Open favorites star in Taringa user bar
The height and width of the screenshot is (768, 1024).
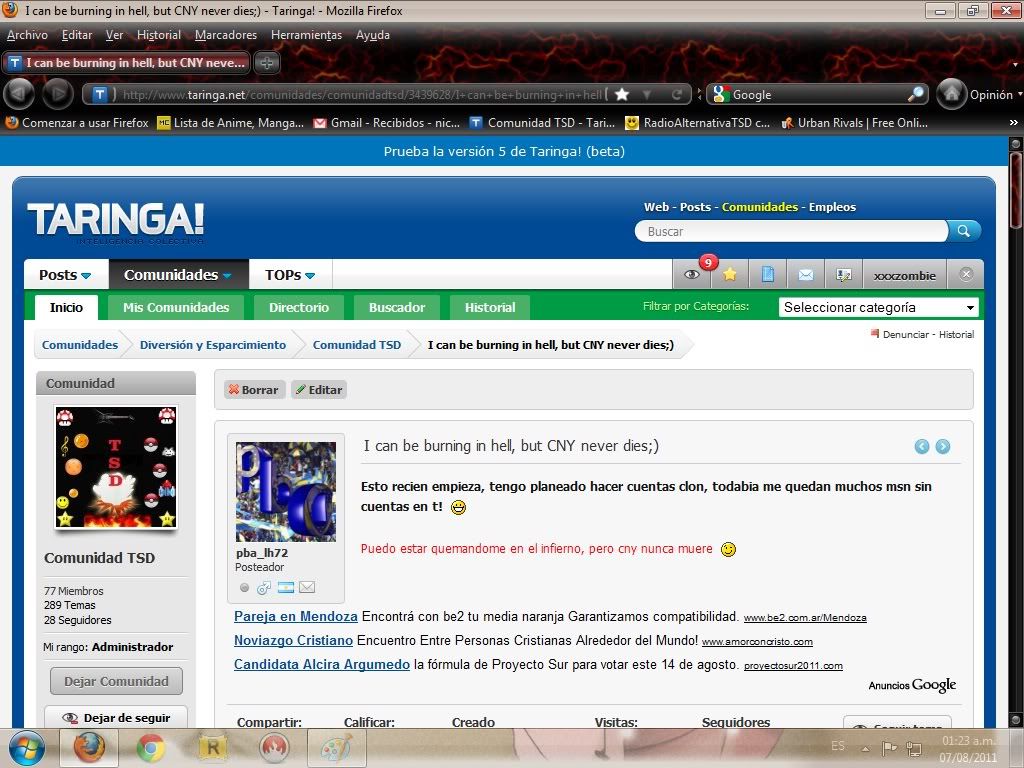pos(729,275)
